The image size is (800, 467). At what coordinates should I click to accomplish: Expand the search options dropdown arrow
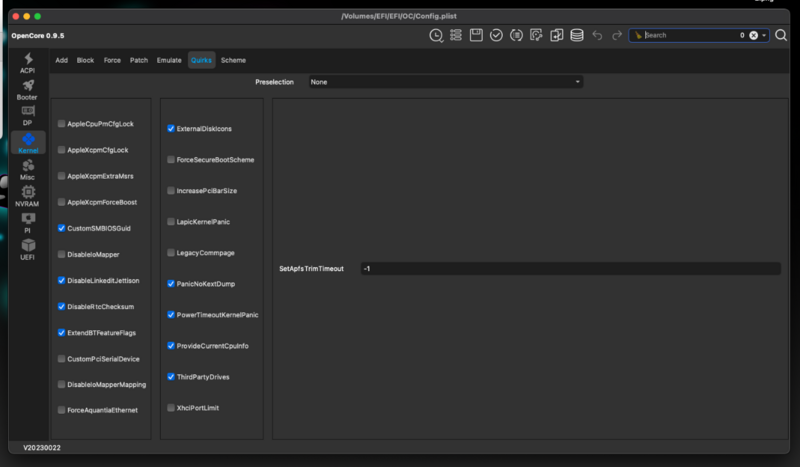point(765,35)
